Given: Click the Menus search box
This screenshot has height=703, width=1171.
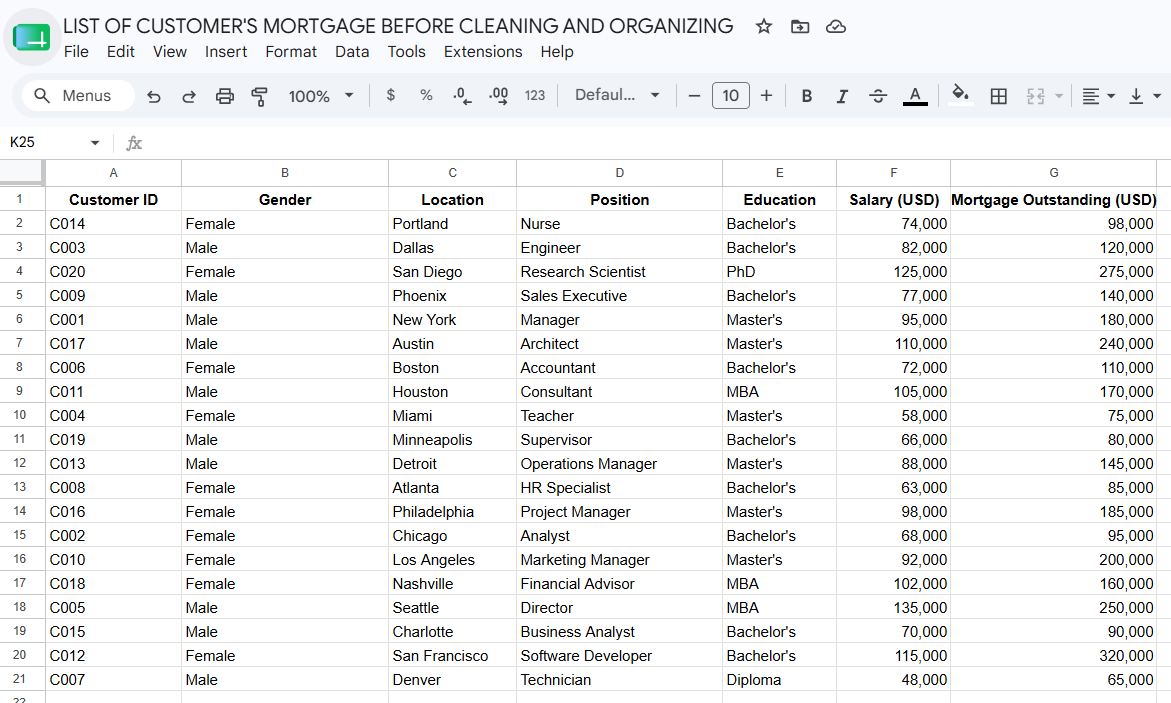Looking at the screenshot, I should click(78, 96).
